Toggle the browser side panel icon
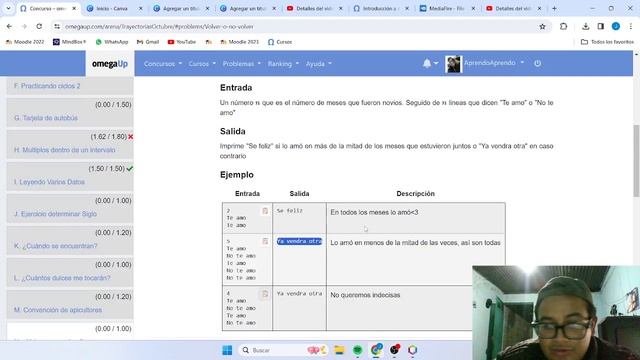The width and height of the screenshot is (640, 360). click(x=600, y=27)
